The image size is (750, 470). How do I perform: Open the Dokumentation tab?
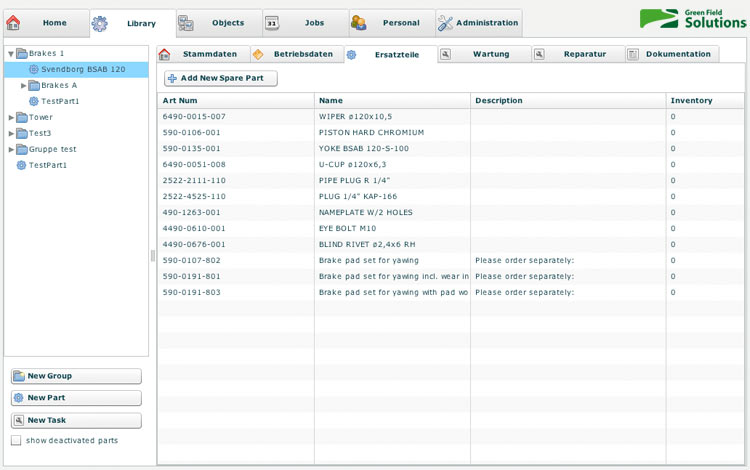pyautogui.click(x=677, y=54)
